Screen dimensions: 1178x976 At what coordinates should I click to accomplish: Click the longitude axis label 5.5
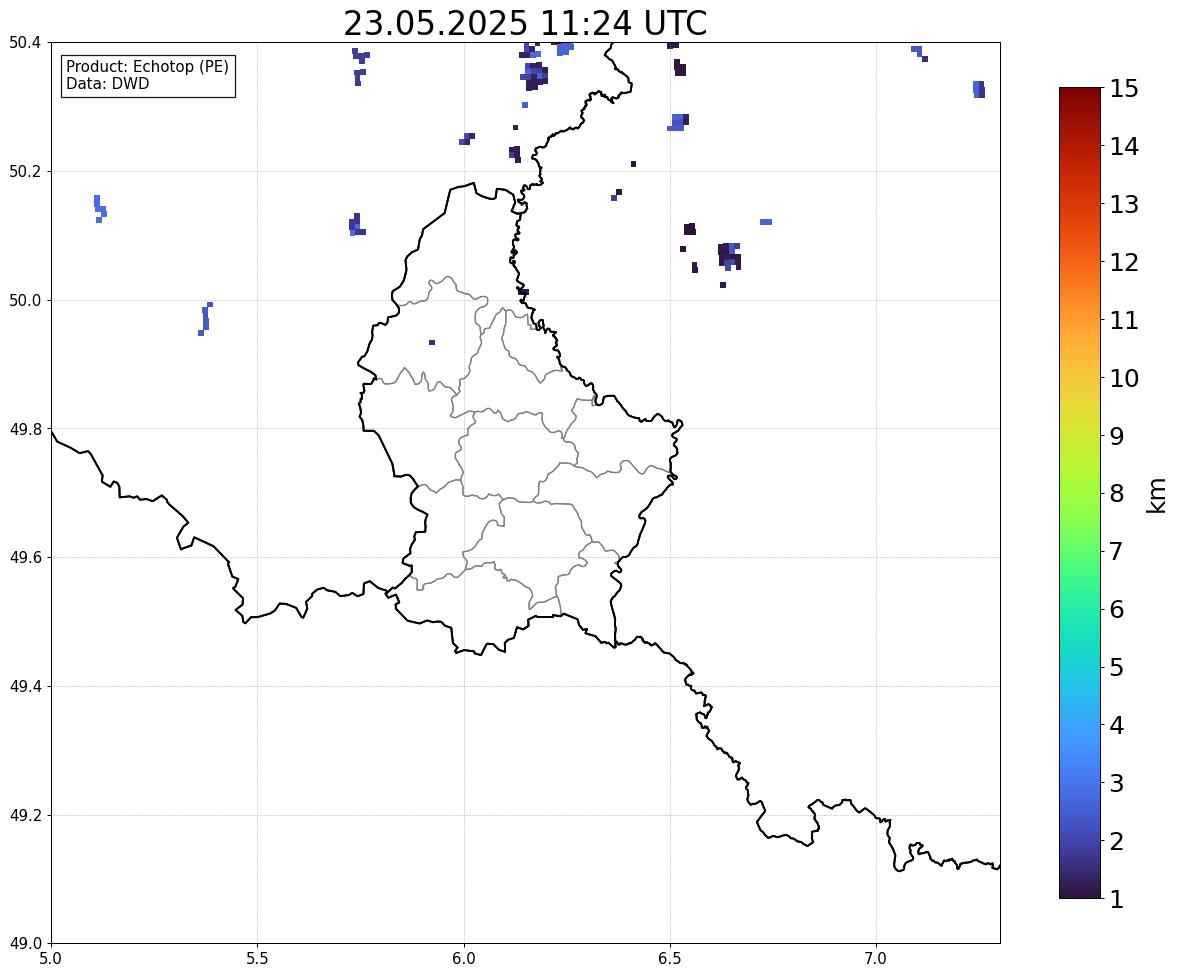[258, 959]
